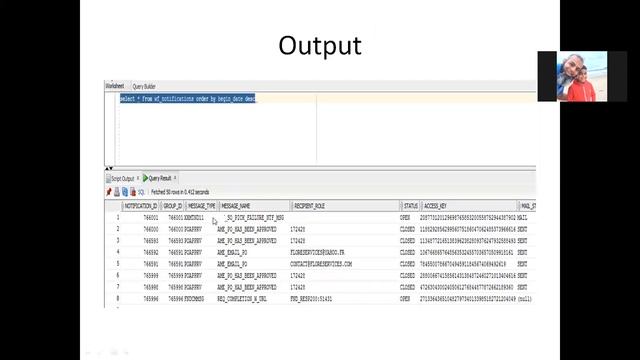Click the access key value in row 1
This screenshot has height=360, width=640.
point(468,218)
